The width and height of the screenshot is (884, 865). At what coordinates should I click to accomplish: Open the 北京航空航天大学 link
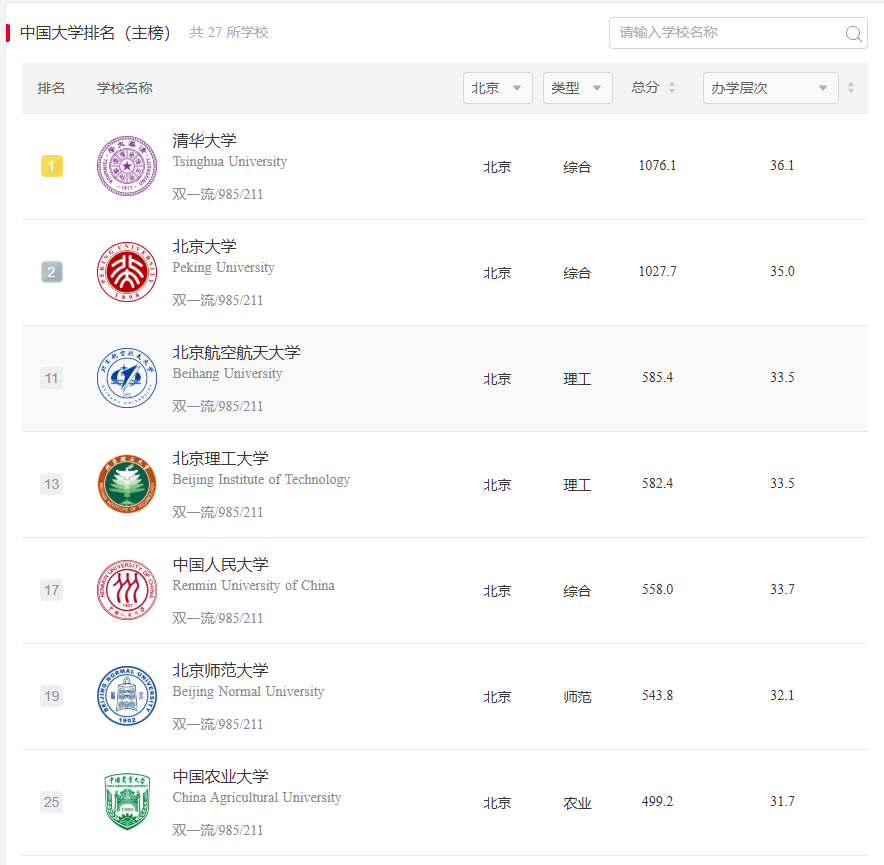click(237, 353)
